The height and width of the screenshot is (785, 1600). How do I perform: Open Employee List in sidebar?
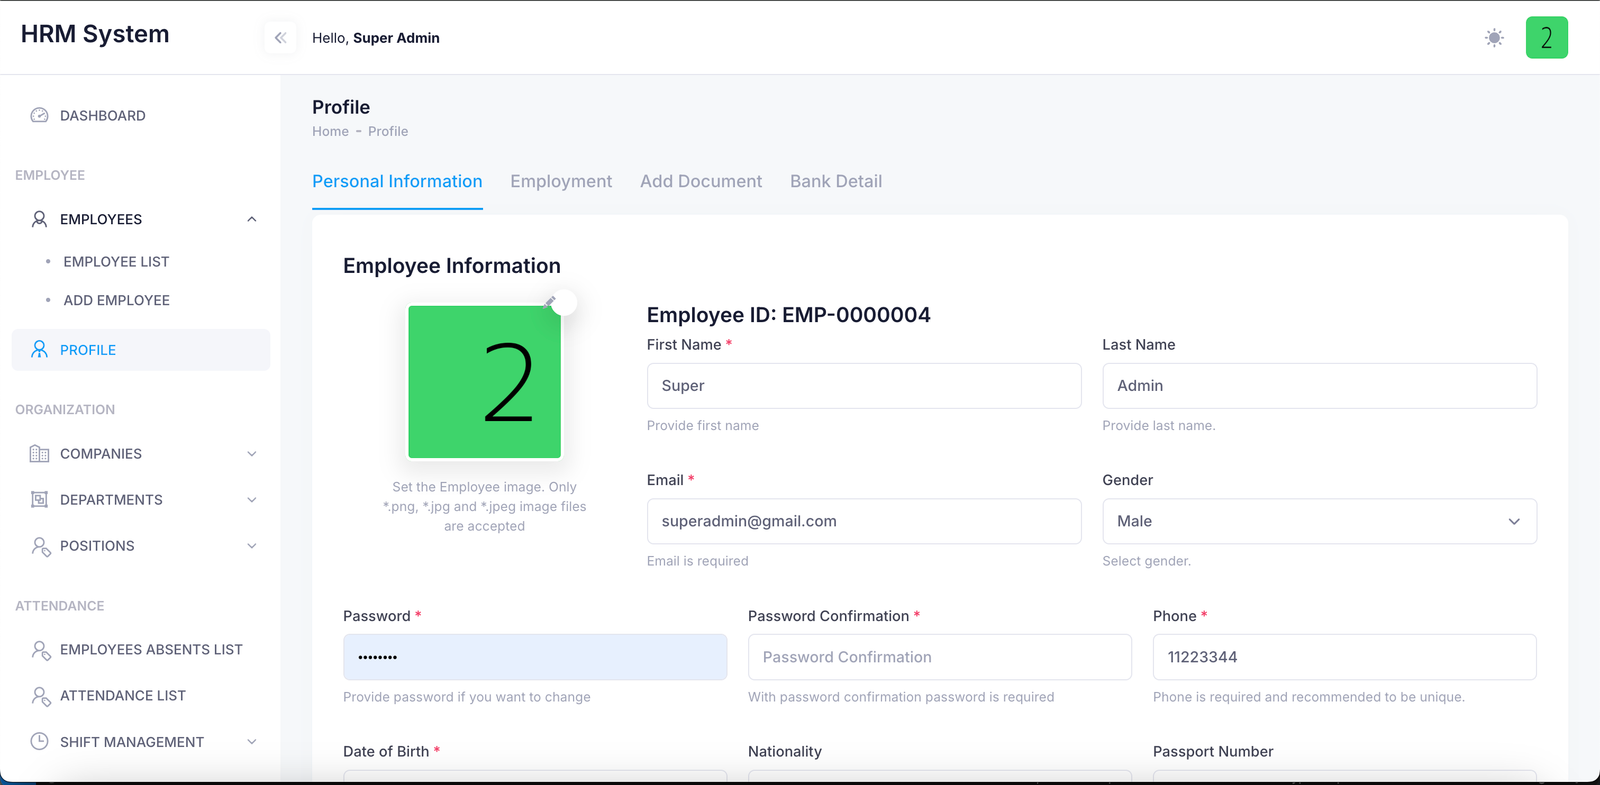point(116,262)
